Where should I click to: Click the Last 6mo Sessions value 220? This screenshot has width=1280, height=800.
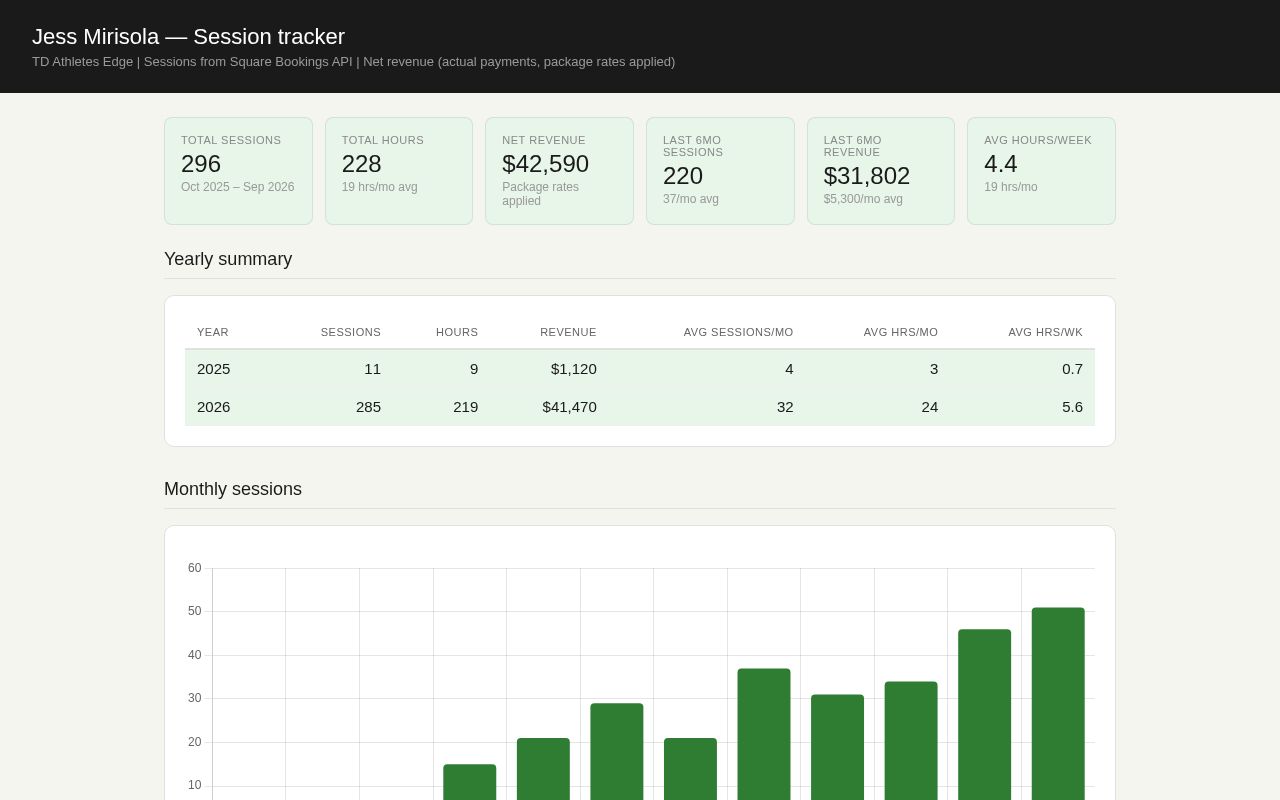click(x=683, y=176)
